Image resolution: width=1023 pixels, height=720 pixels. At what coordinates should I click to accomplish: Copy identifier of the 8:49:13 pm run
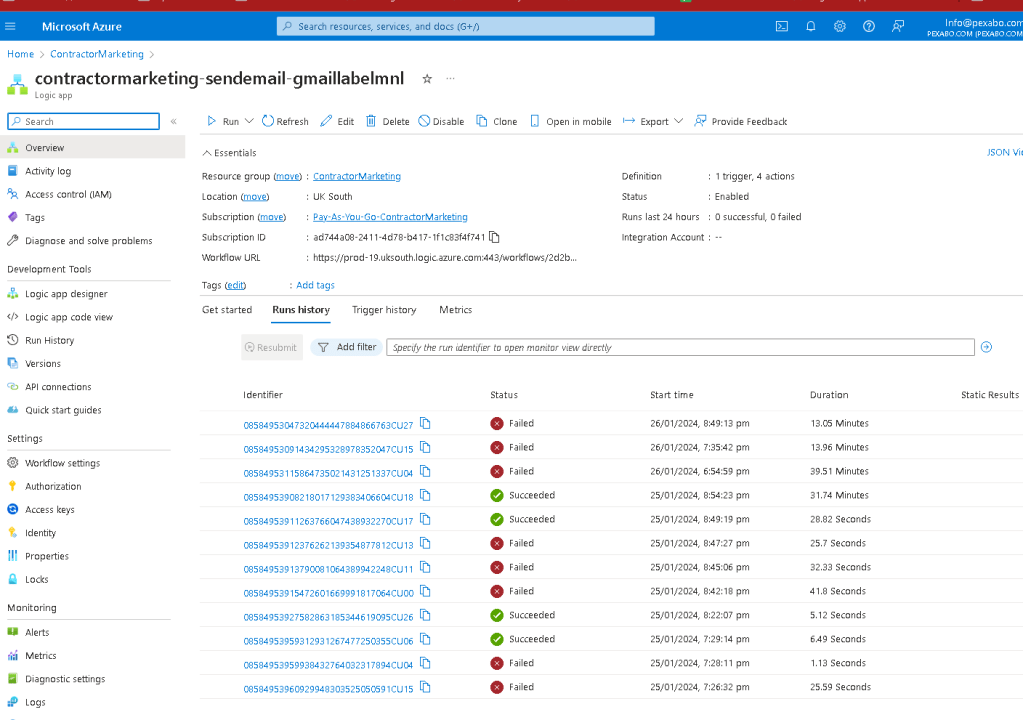425,423
